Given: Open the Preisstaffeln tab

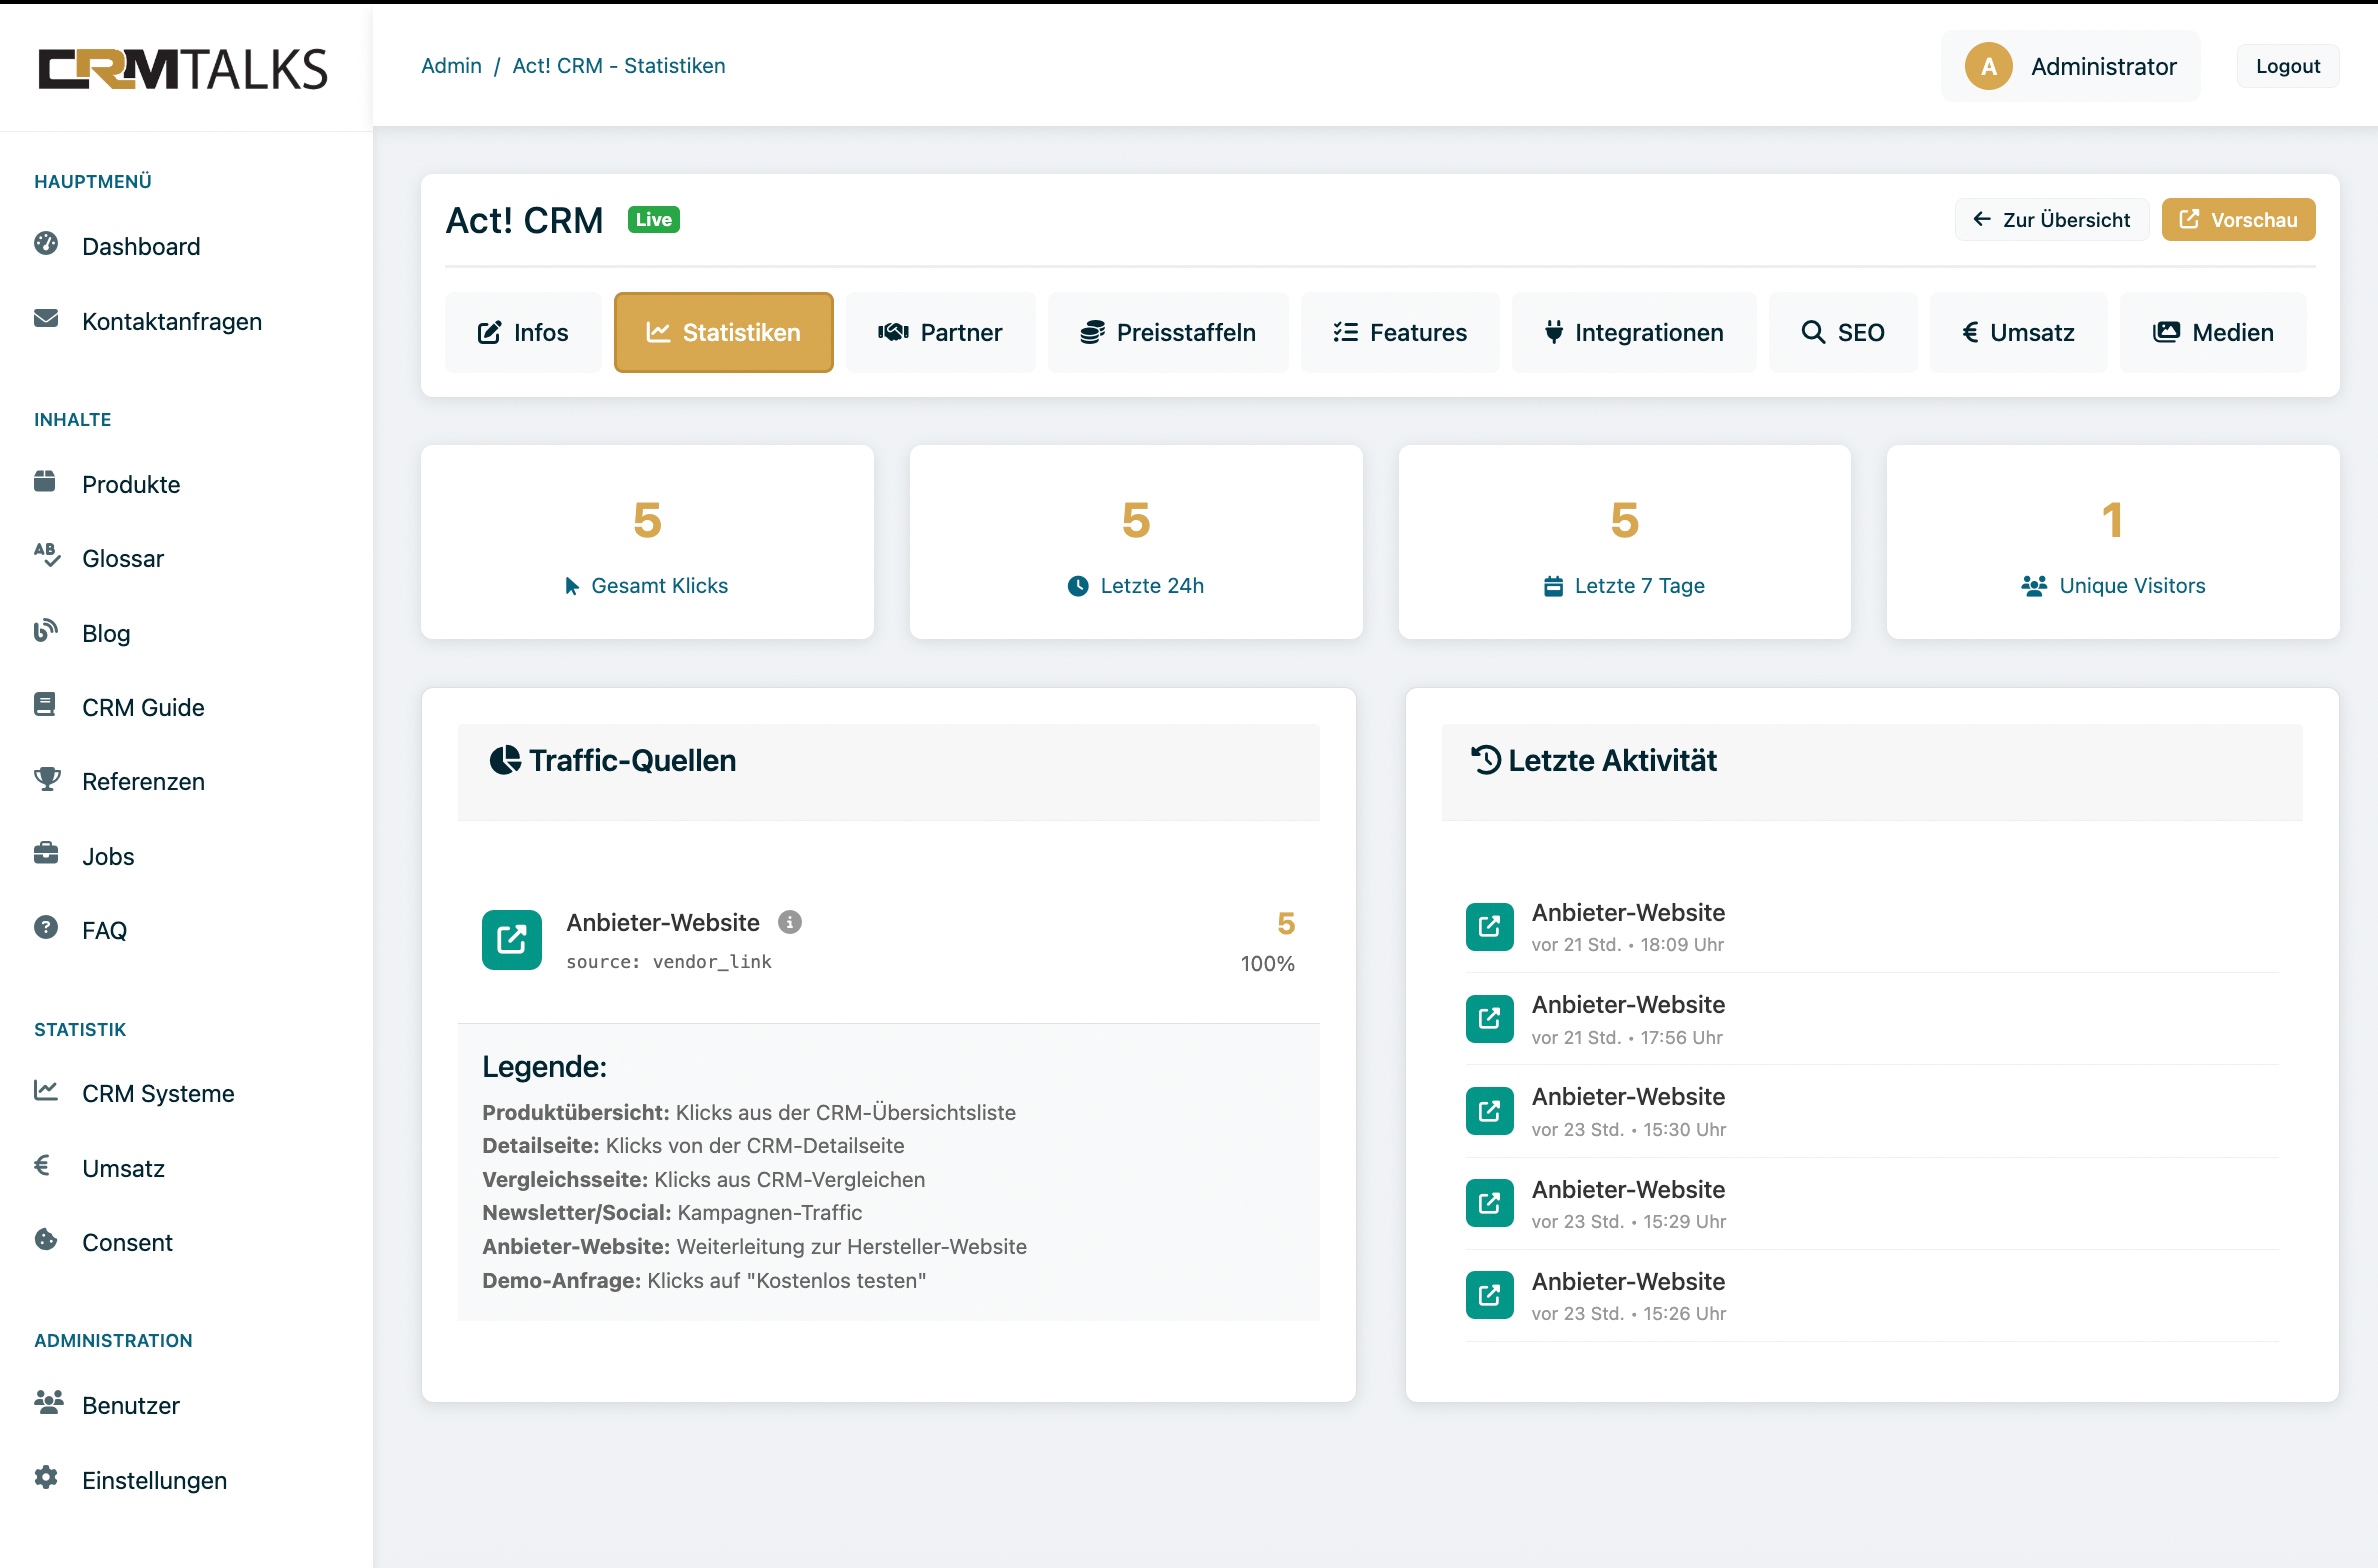Looking at the screenshot, I should click(1168, 333).
